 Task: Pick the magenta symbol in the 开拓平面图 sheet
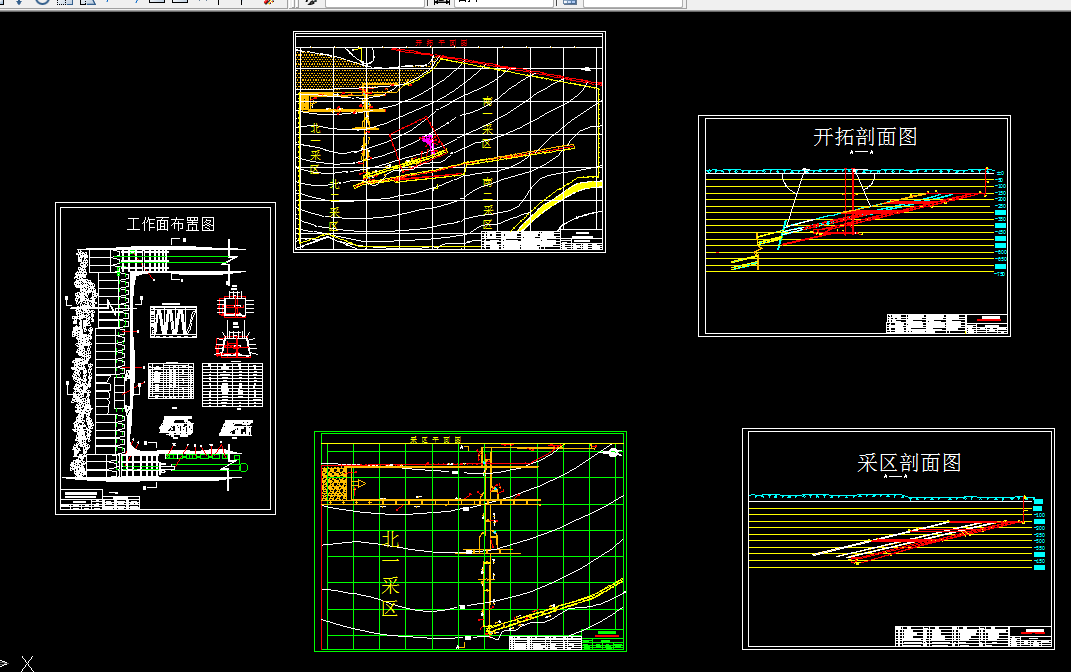[x=429, y=142]
